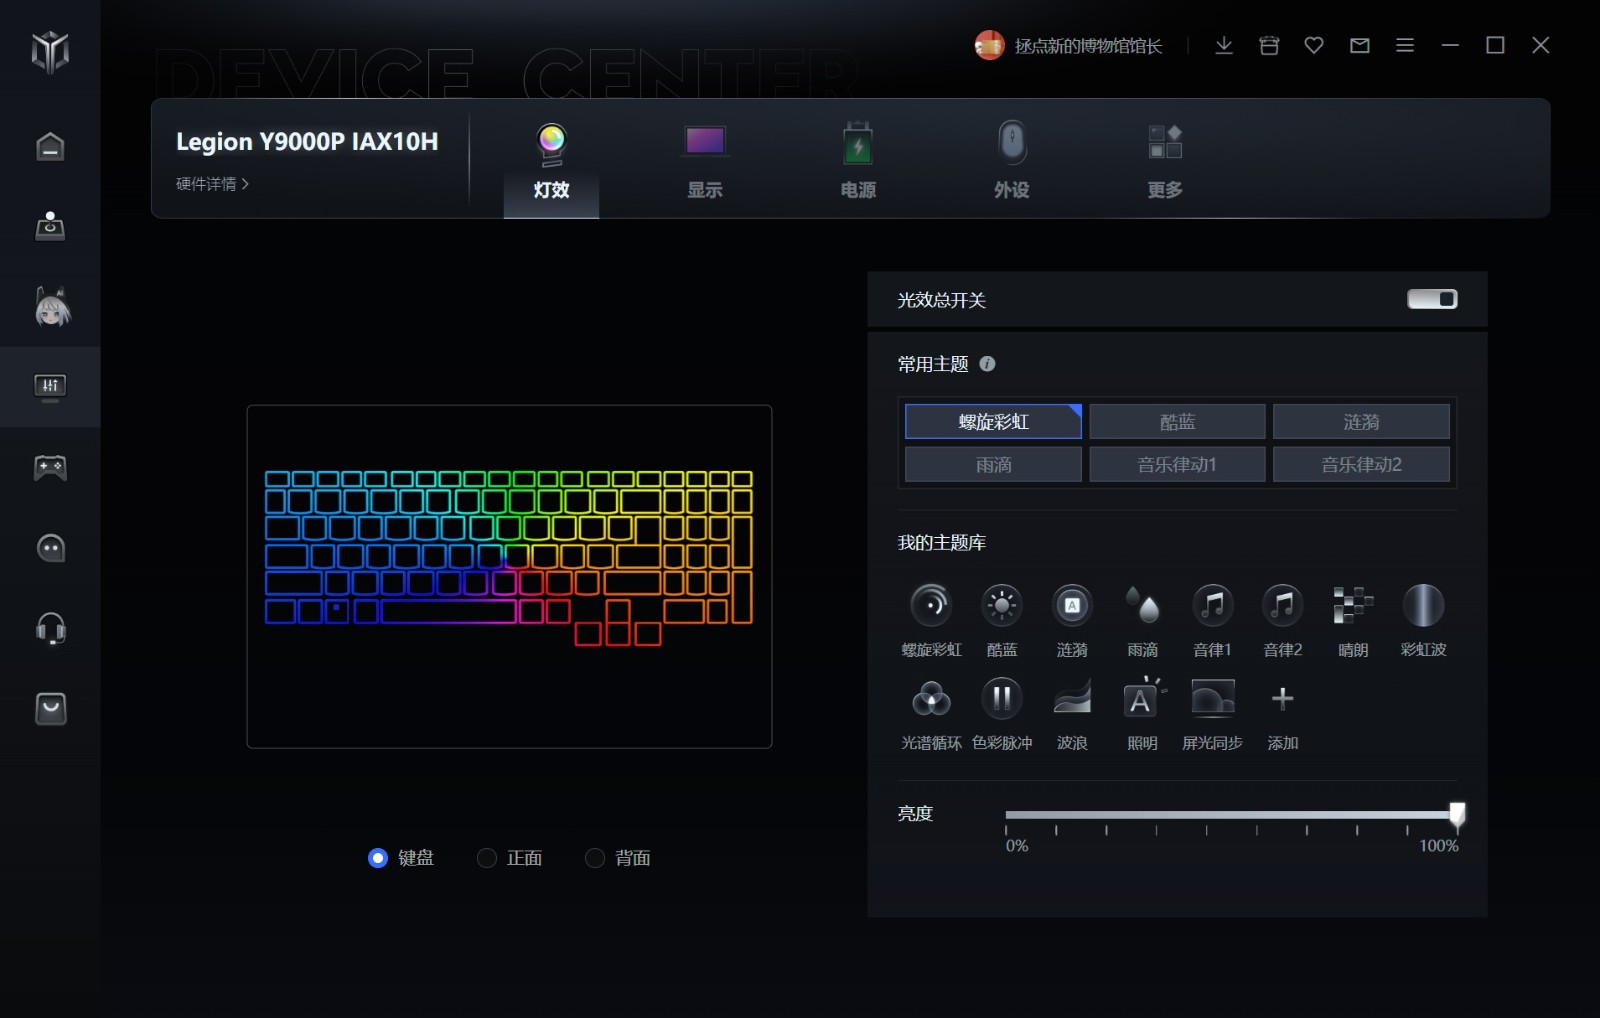This screenshot has width=1600, height=1018.
Task: Select 音律1 music note icon
Action: (1212, 605)
